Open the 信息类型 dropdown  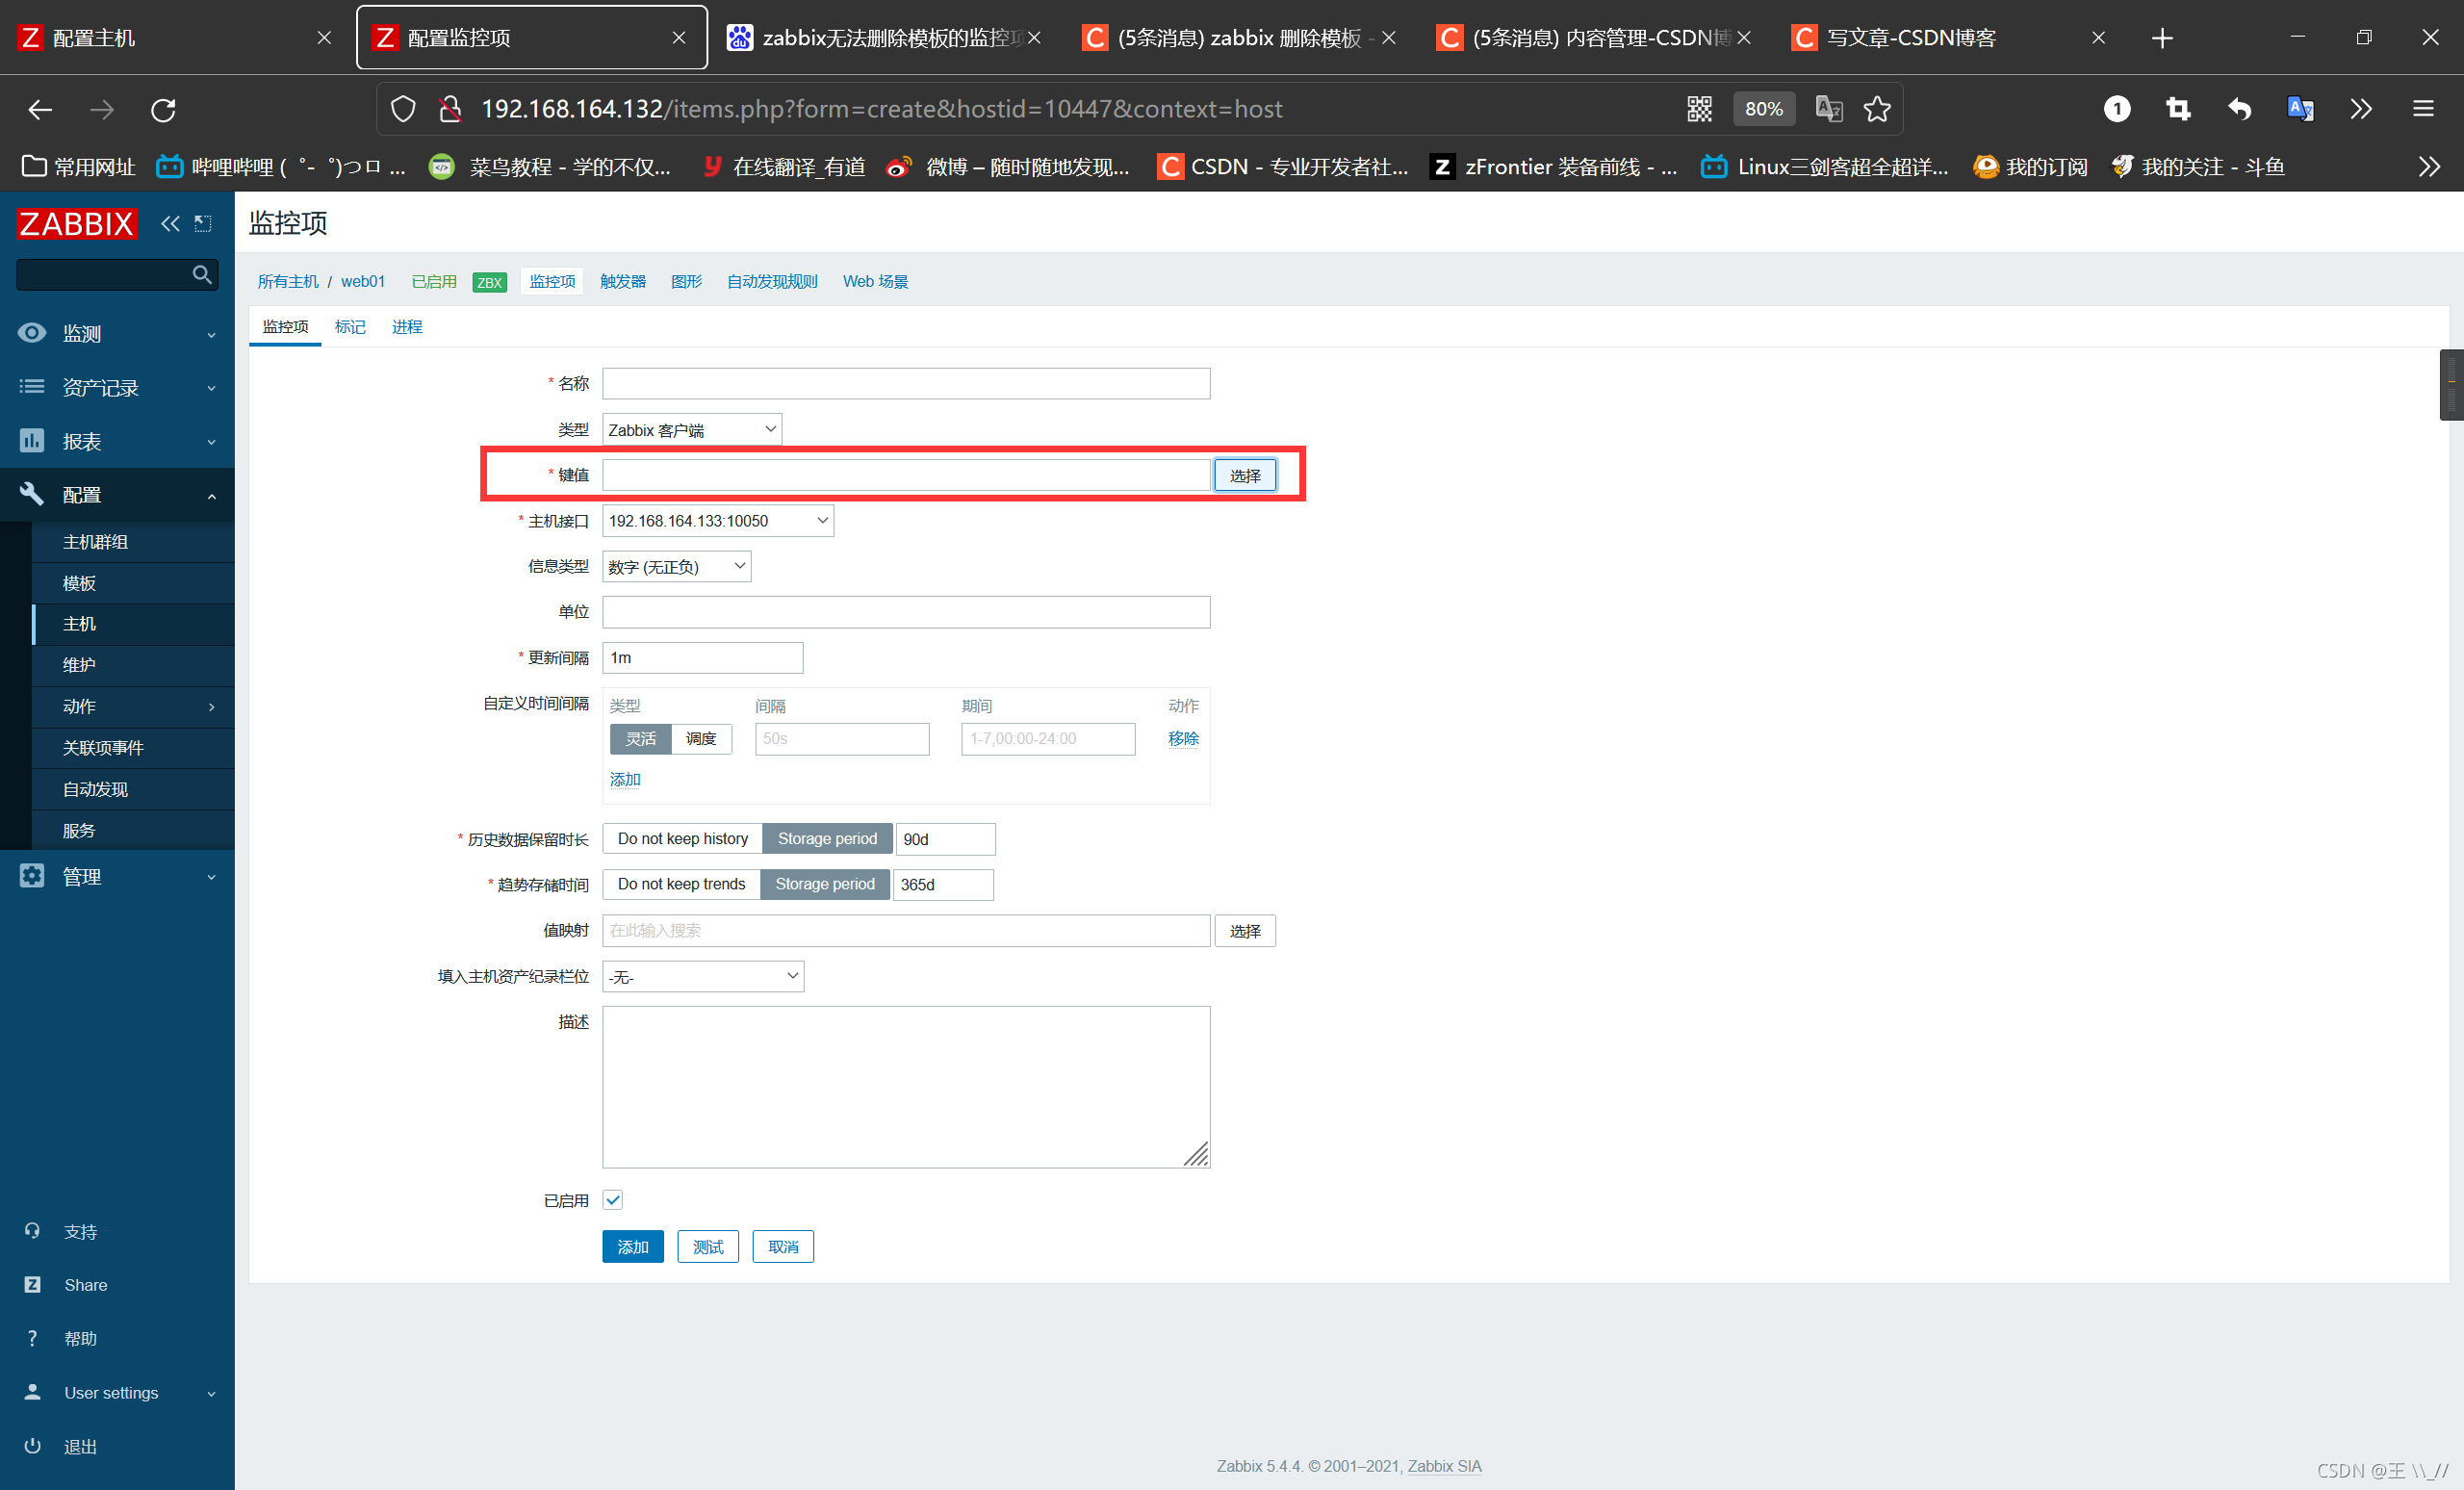coord(676,567)
